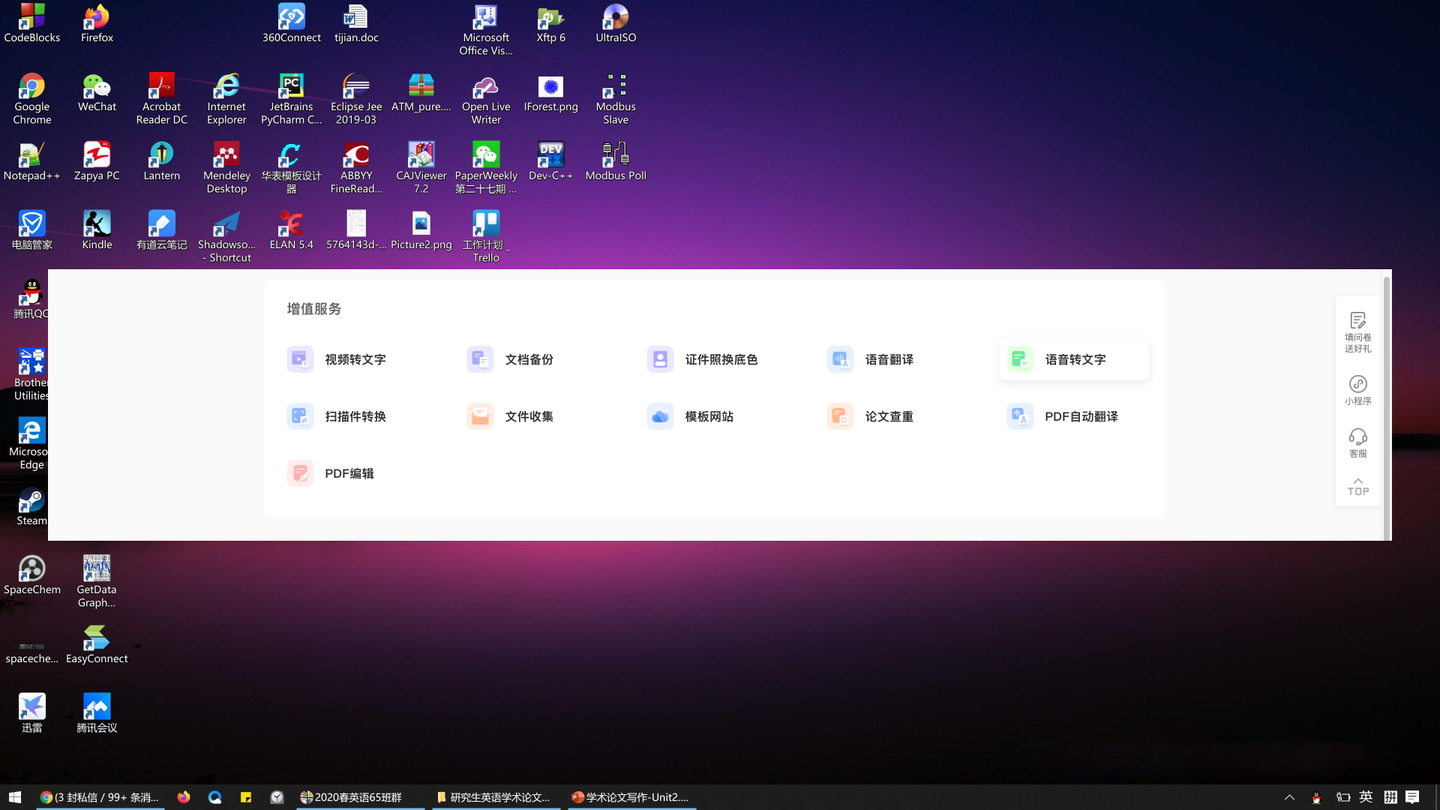Select ELAN 5.4 desktop icon
The height and width of the screenshot is (810, 1440).
click(292, 231)
